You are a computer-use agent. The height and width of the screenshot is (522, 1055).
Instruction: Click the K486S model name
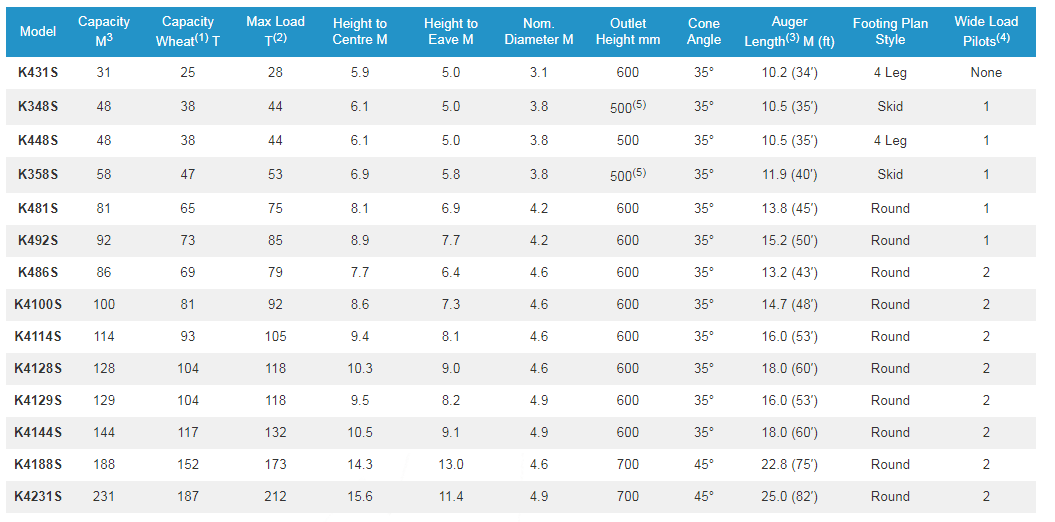[38, 272]
